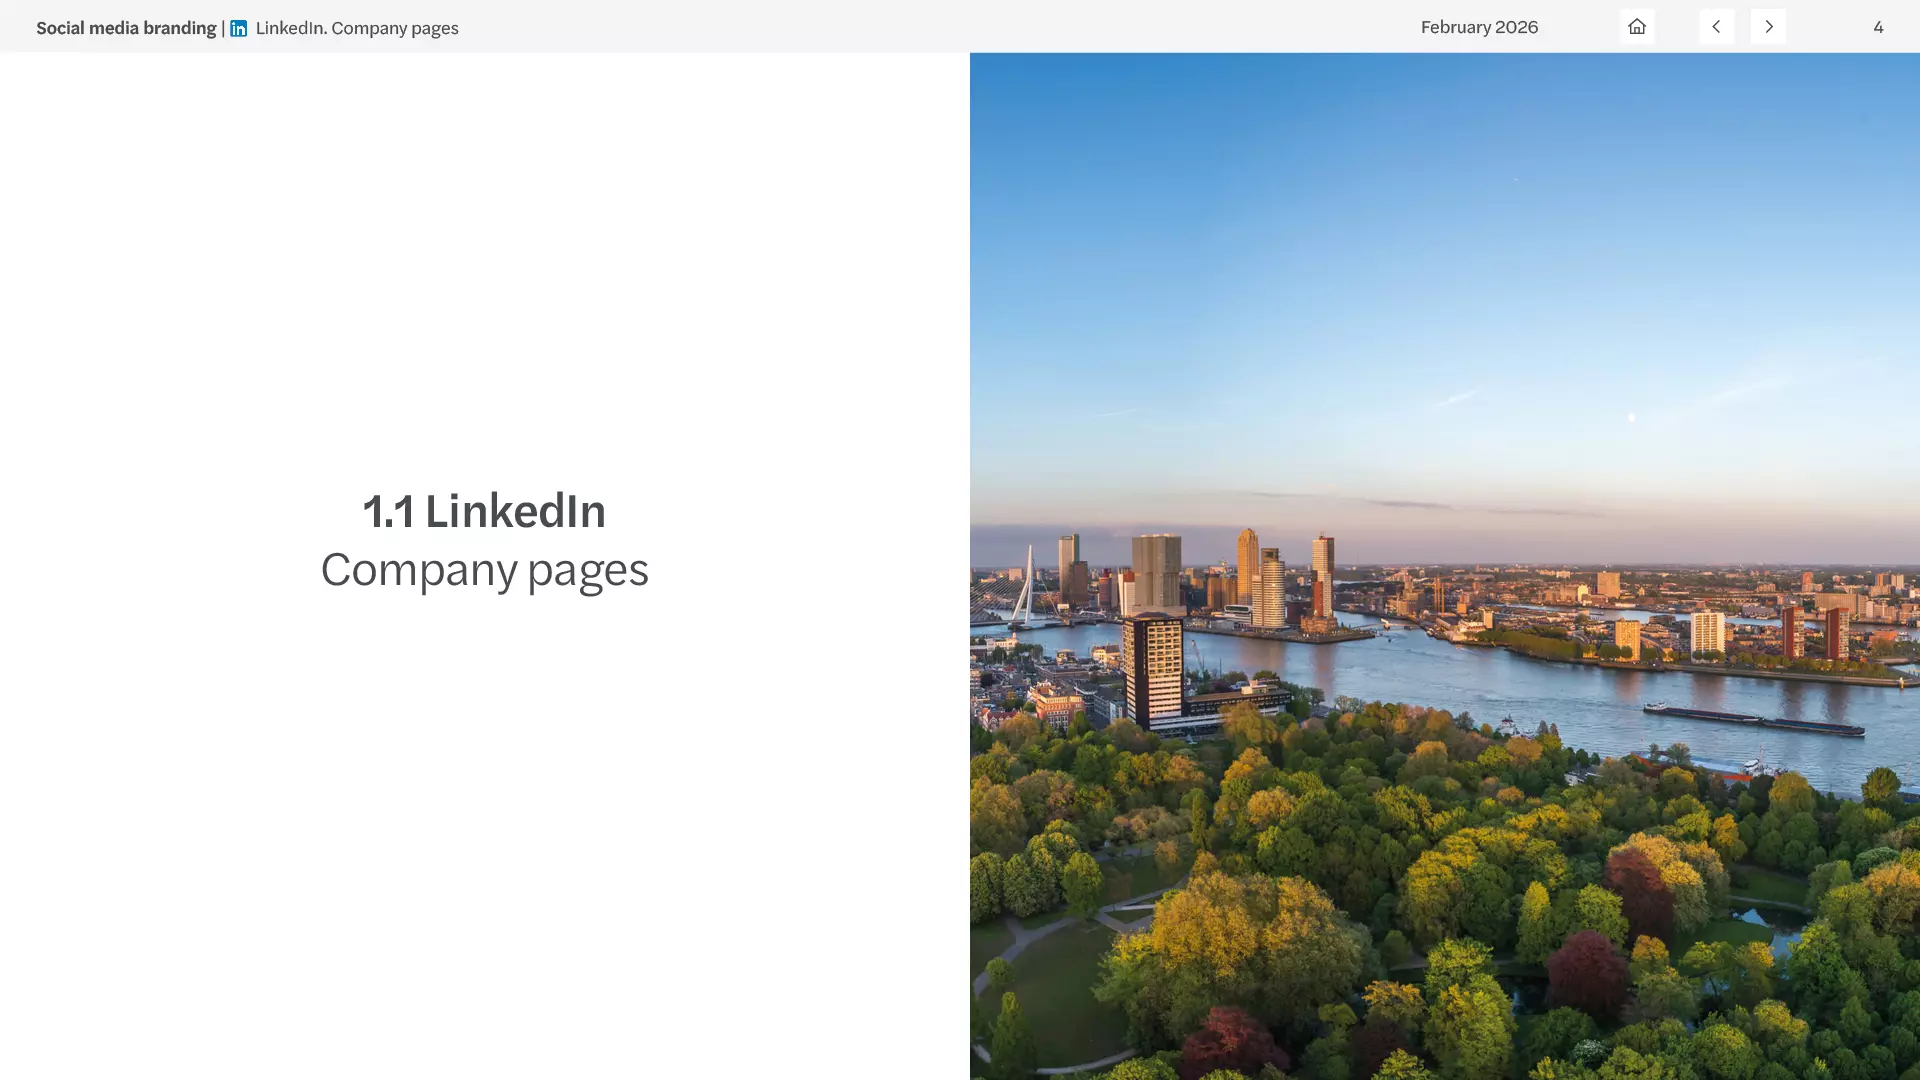Viewport: 1920px width, 1080px height.
Task: Select the 1.1 LinkedIn heading
Action: coord(484,511)
